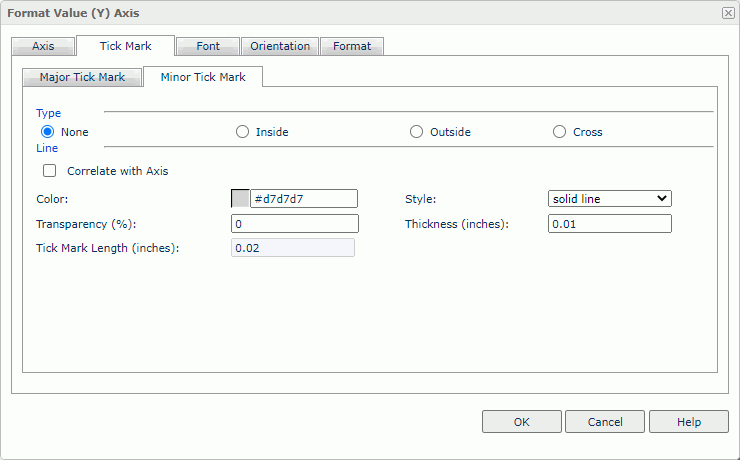
Task: Open the line color swatch picker
Action: 240,199
